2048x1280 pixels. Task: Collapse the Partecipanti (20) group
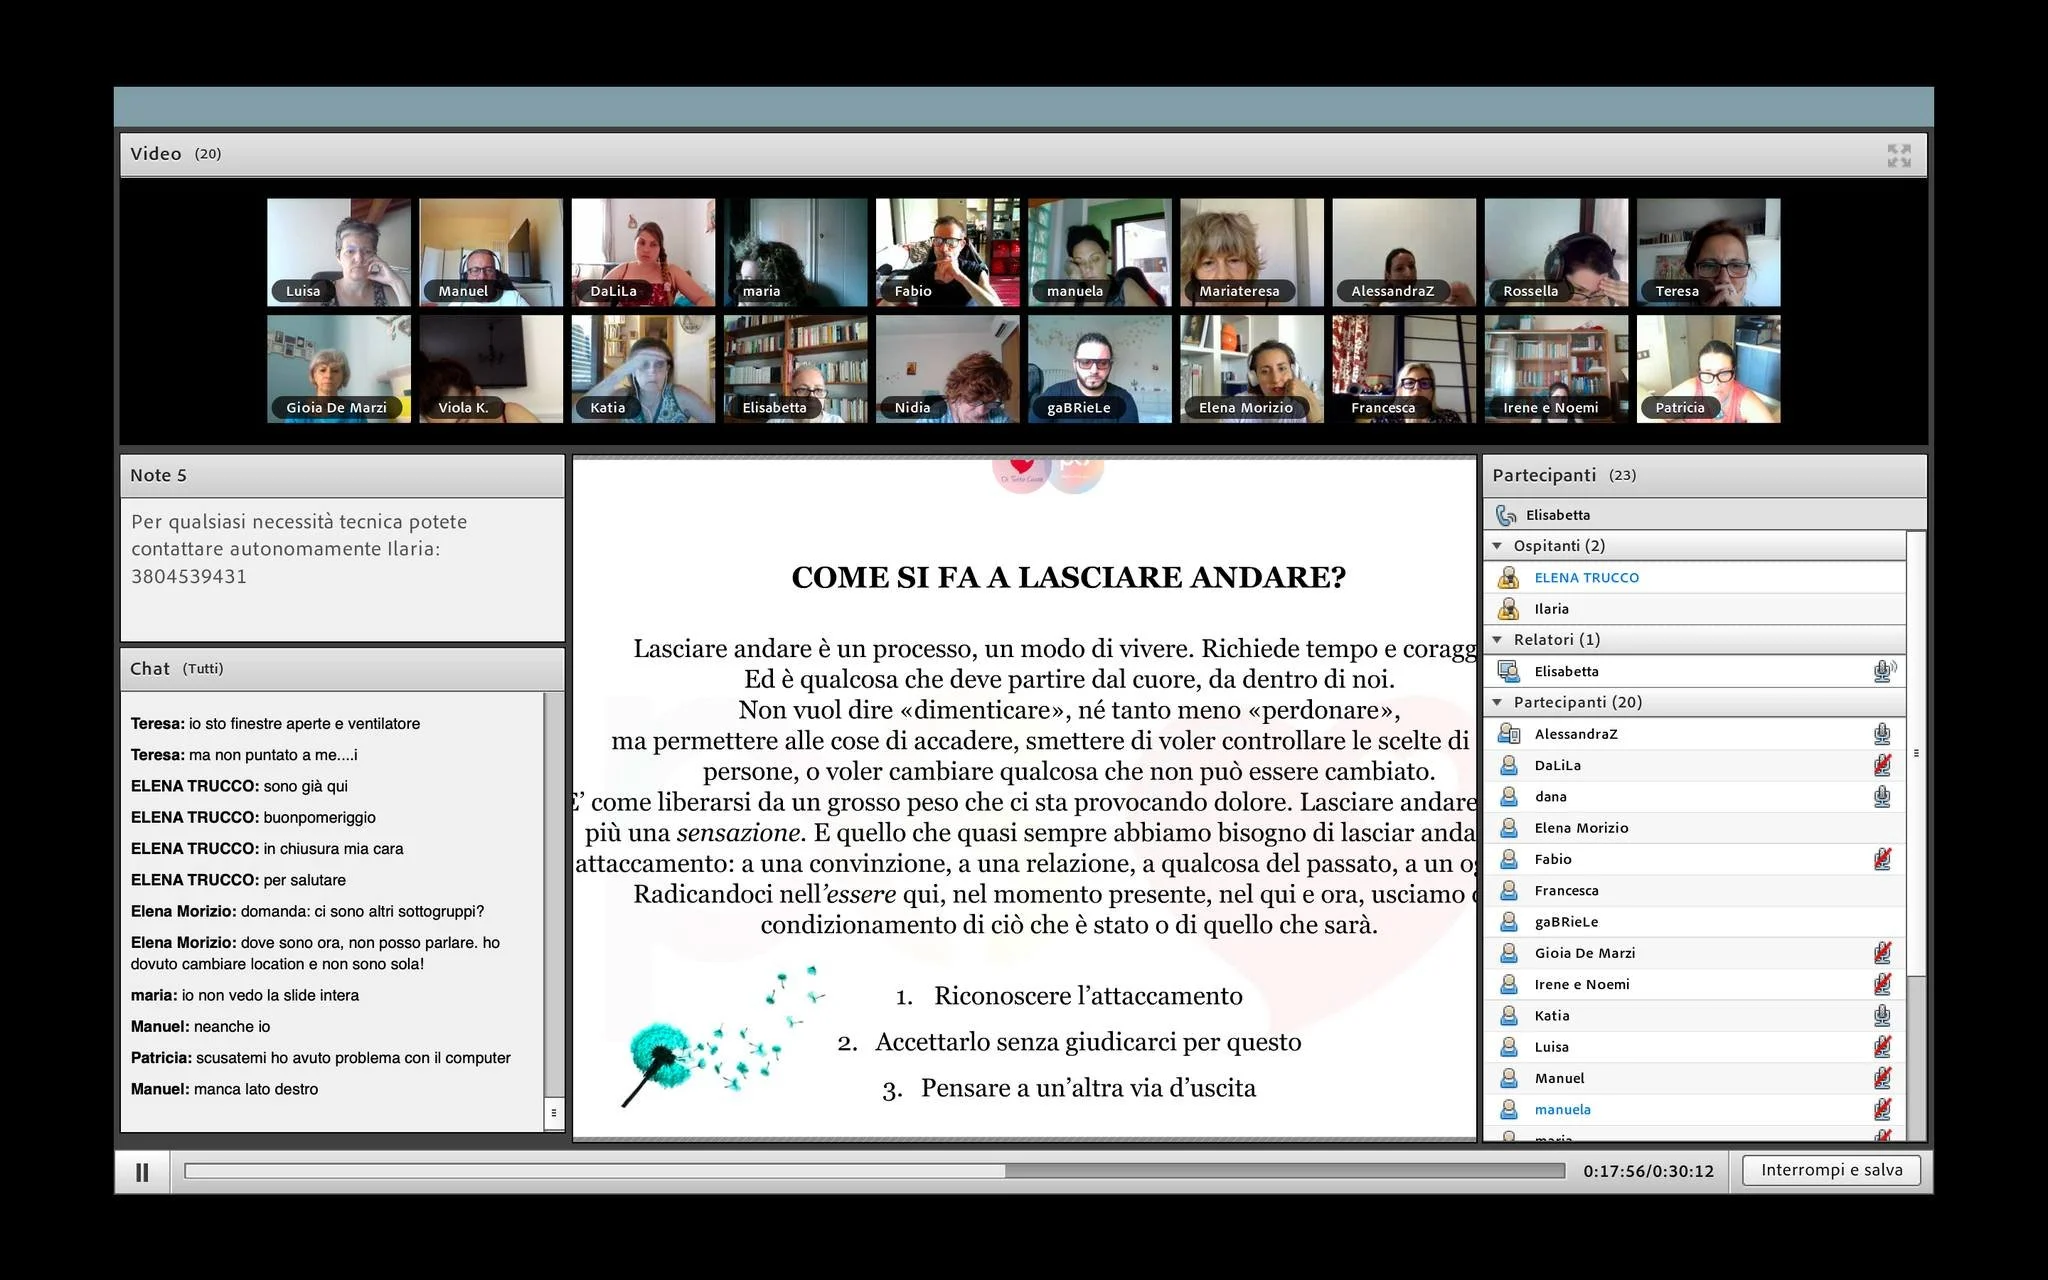[1497, 703]
